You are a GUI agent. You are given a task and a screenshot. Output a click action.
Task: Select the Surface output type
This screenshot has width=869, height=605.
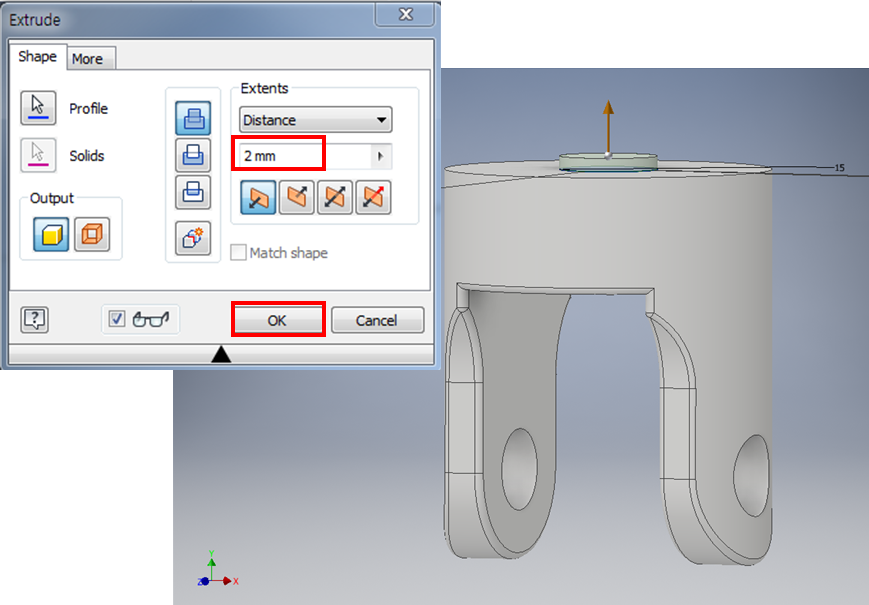point(92,234)
